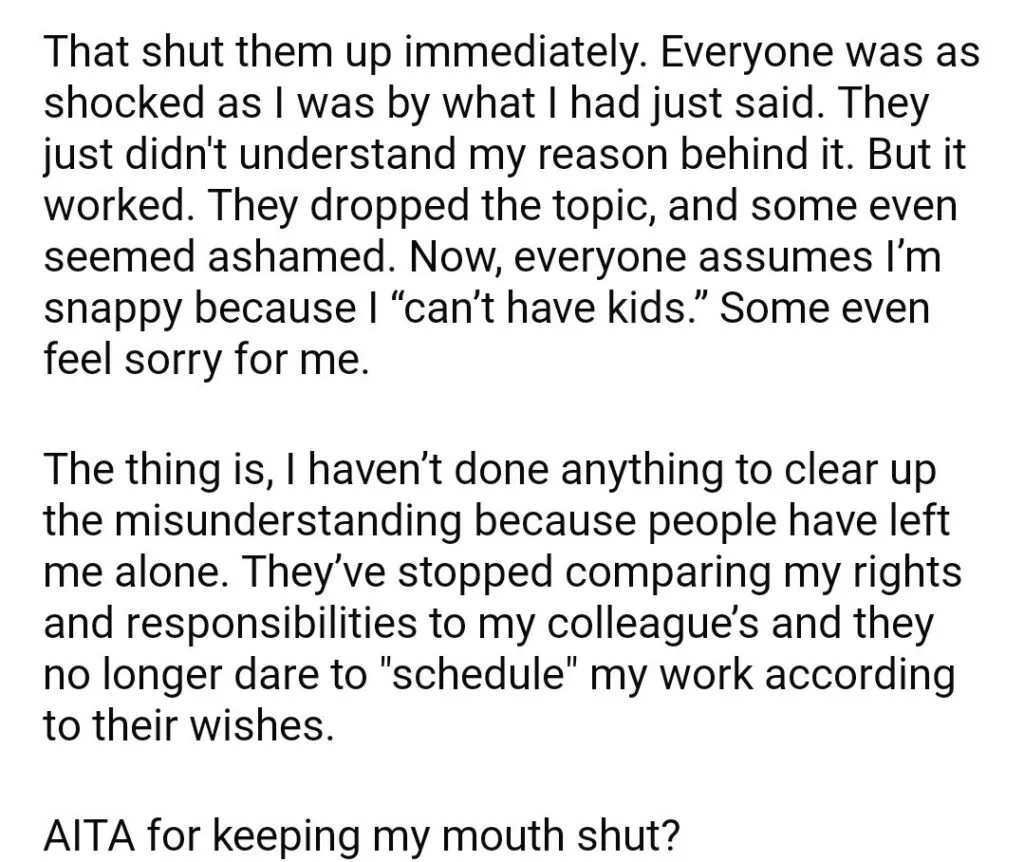Viewport: 1024px width, 862px height.
Task: Click the word "snappy"
Action: 111,310
